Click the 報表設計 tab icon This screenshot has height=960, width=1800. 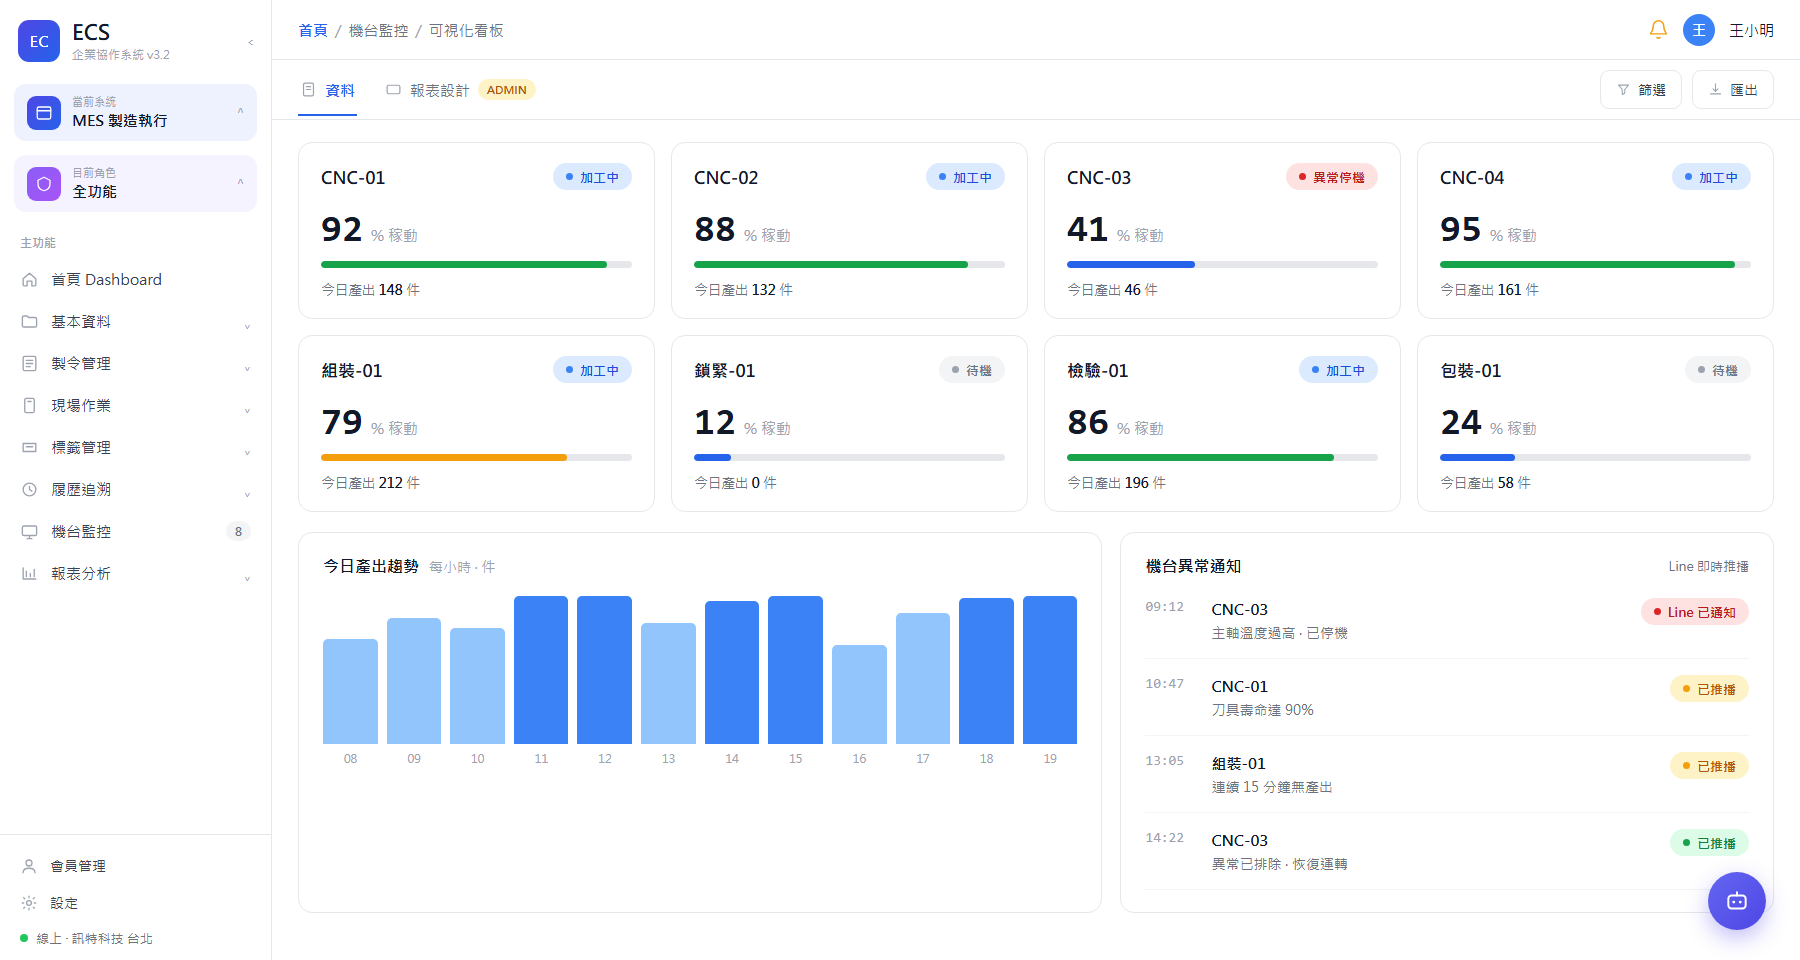[394, 90]
